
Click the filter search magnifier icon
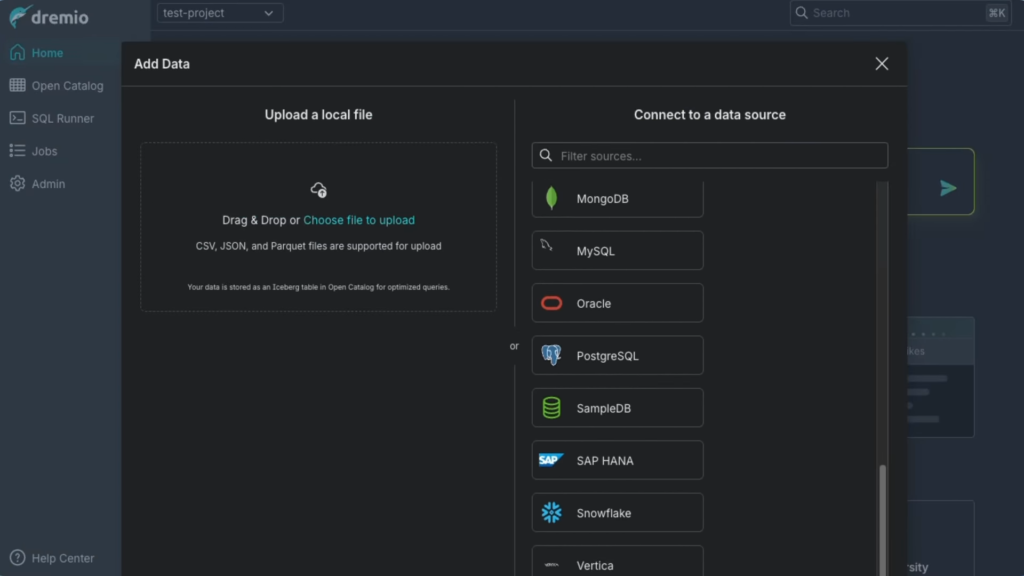pyautogui.click(x=546, y=155)
